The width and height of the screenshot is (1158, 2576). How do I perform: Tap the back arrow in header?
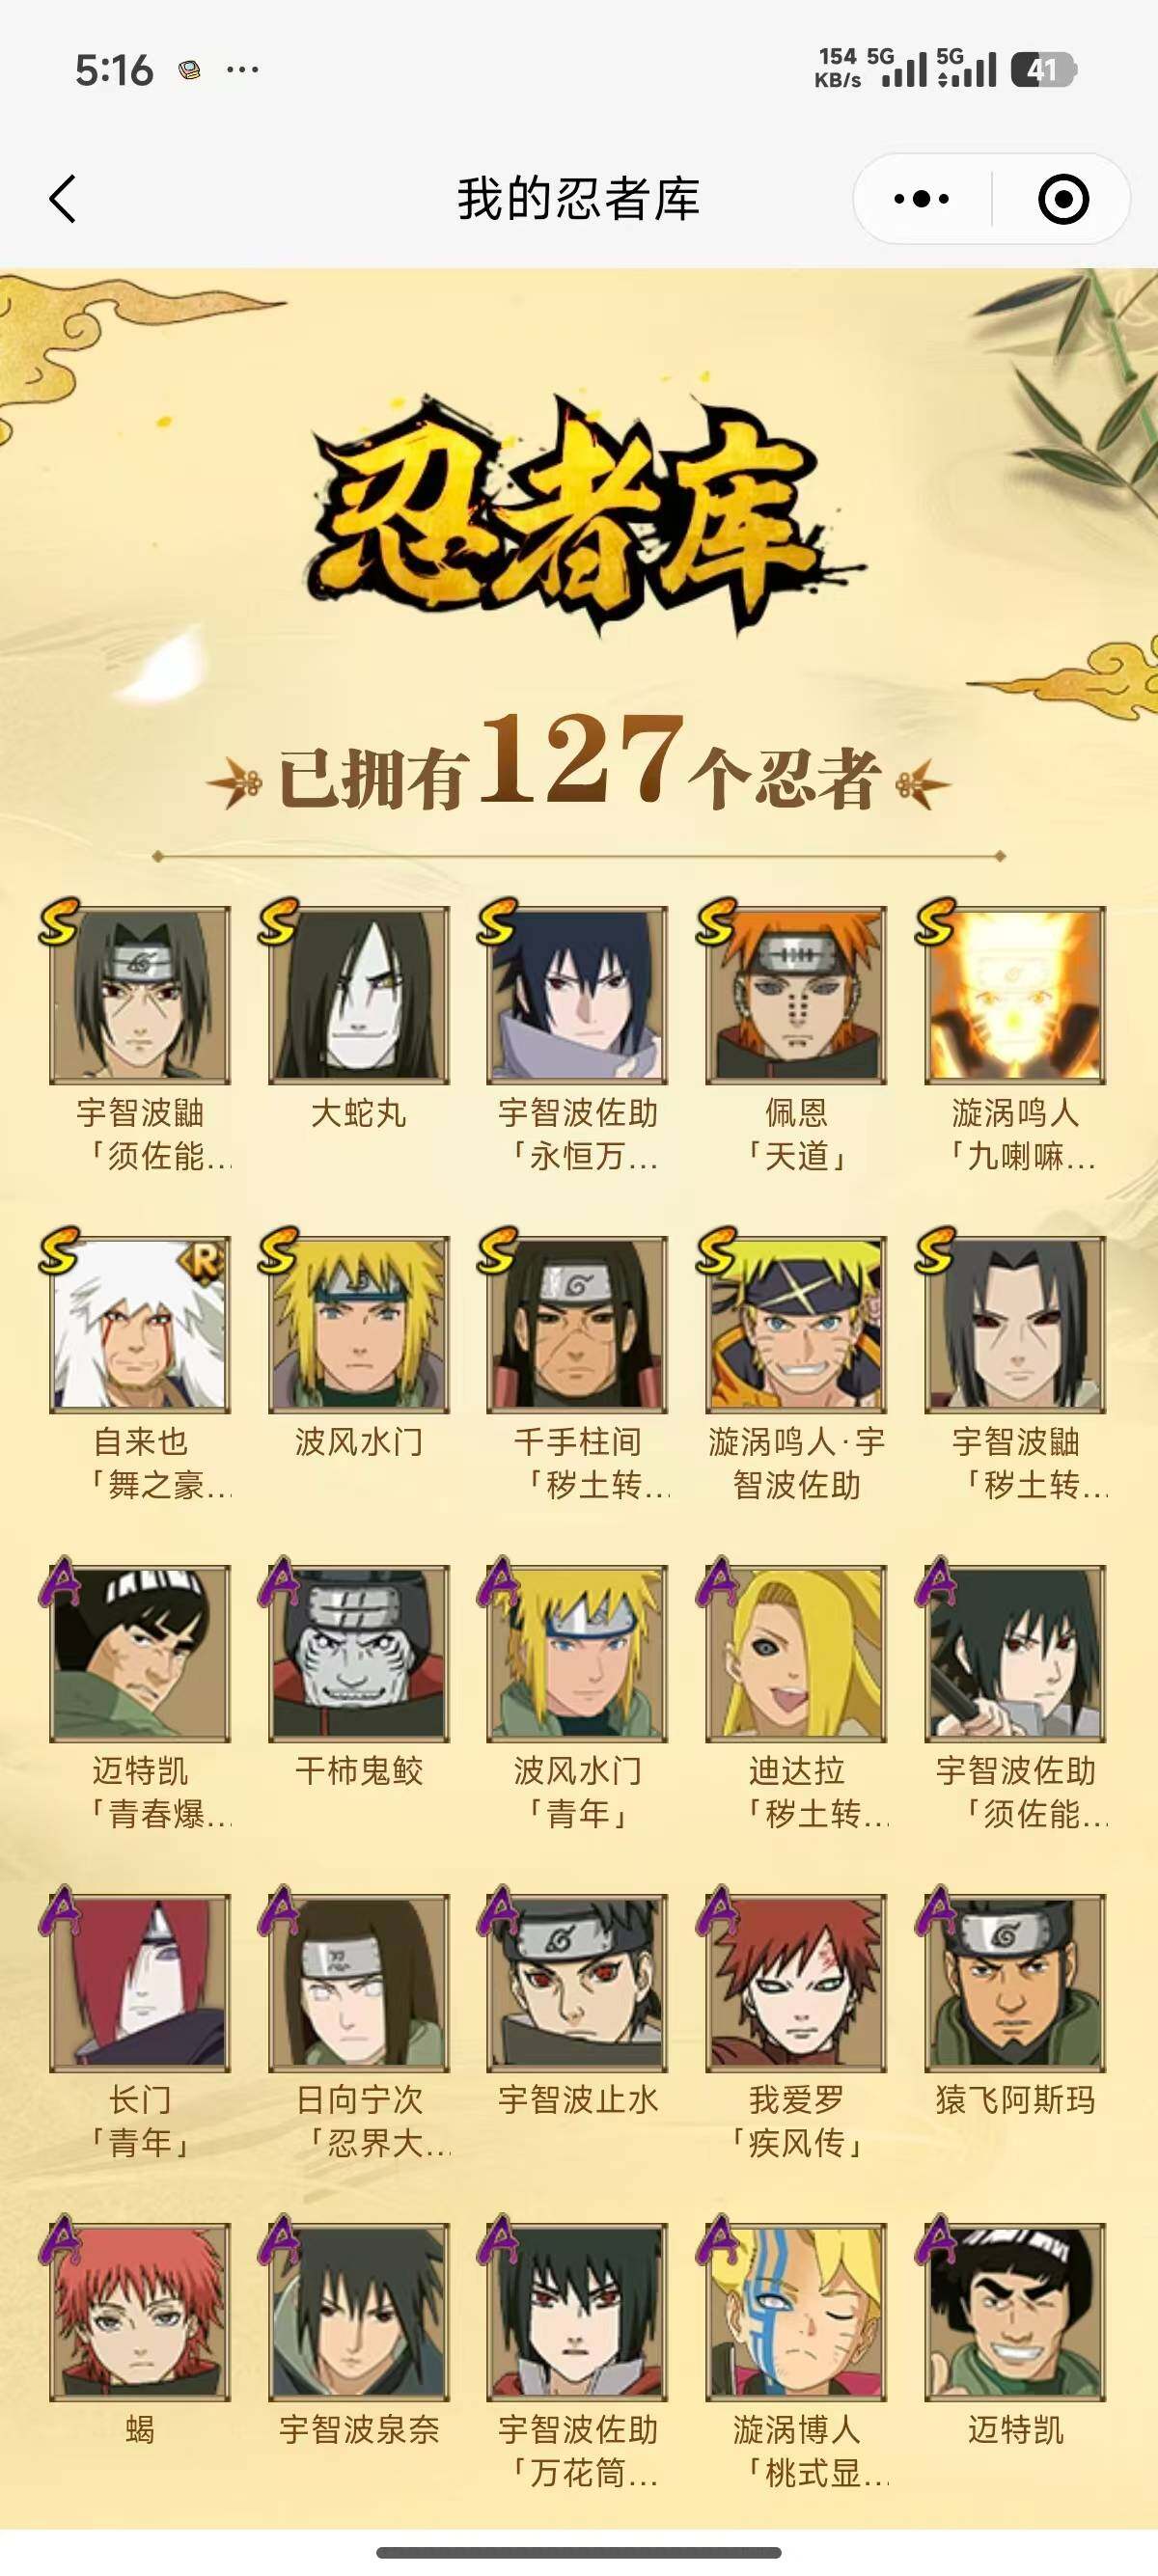click(x=62, y=198)
